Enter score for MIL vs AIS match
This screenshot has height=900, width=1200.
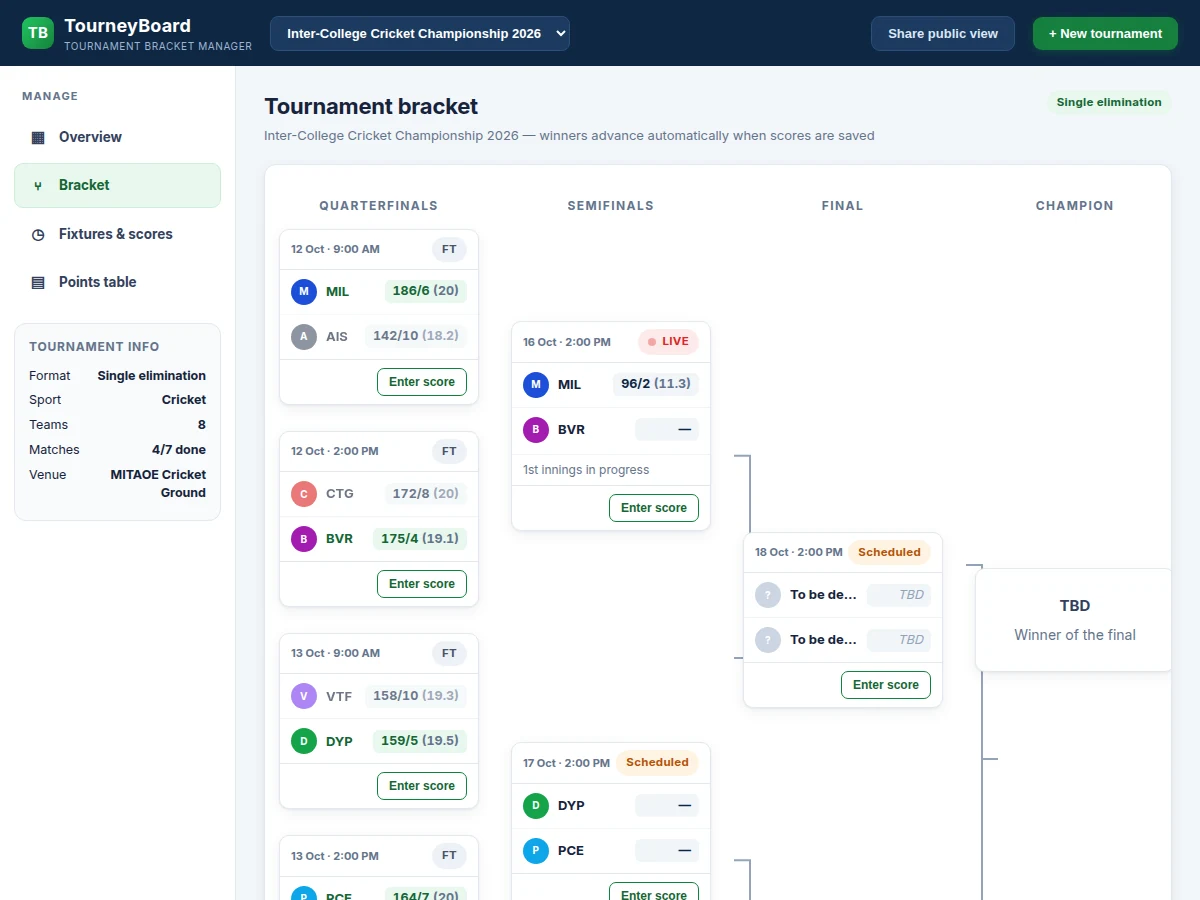[422, 382]
